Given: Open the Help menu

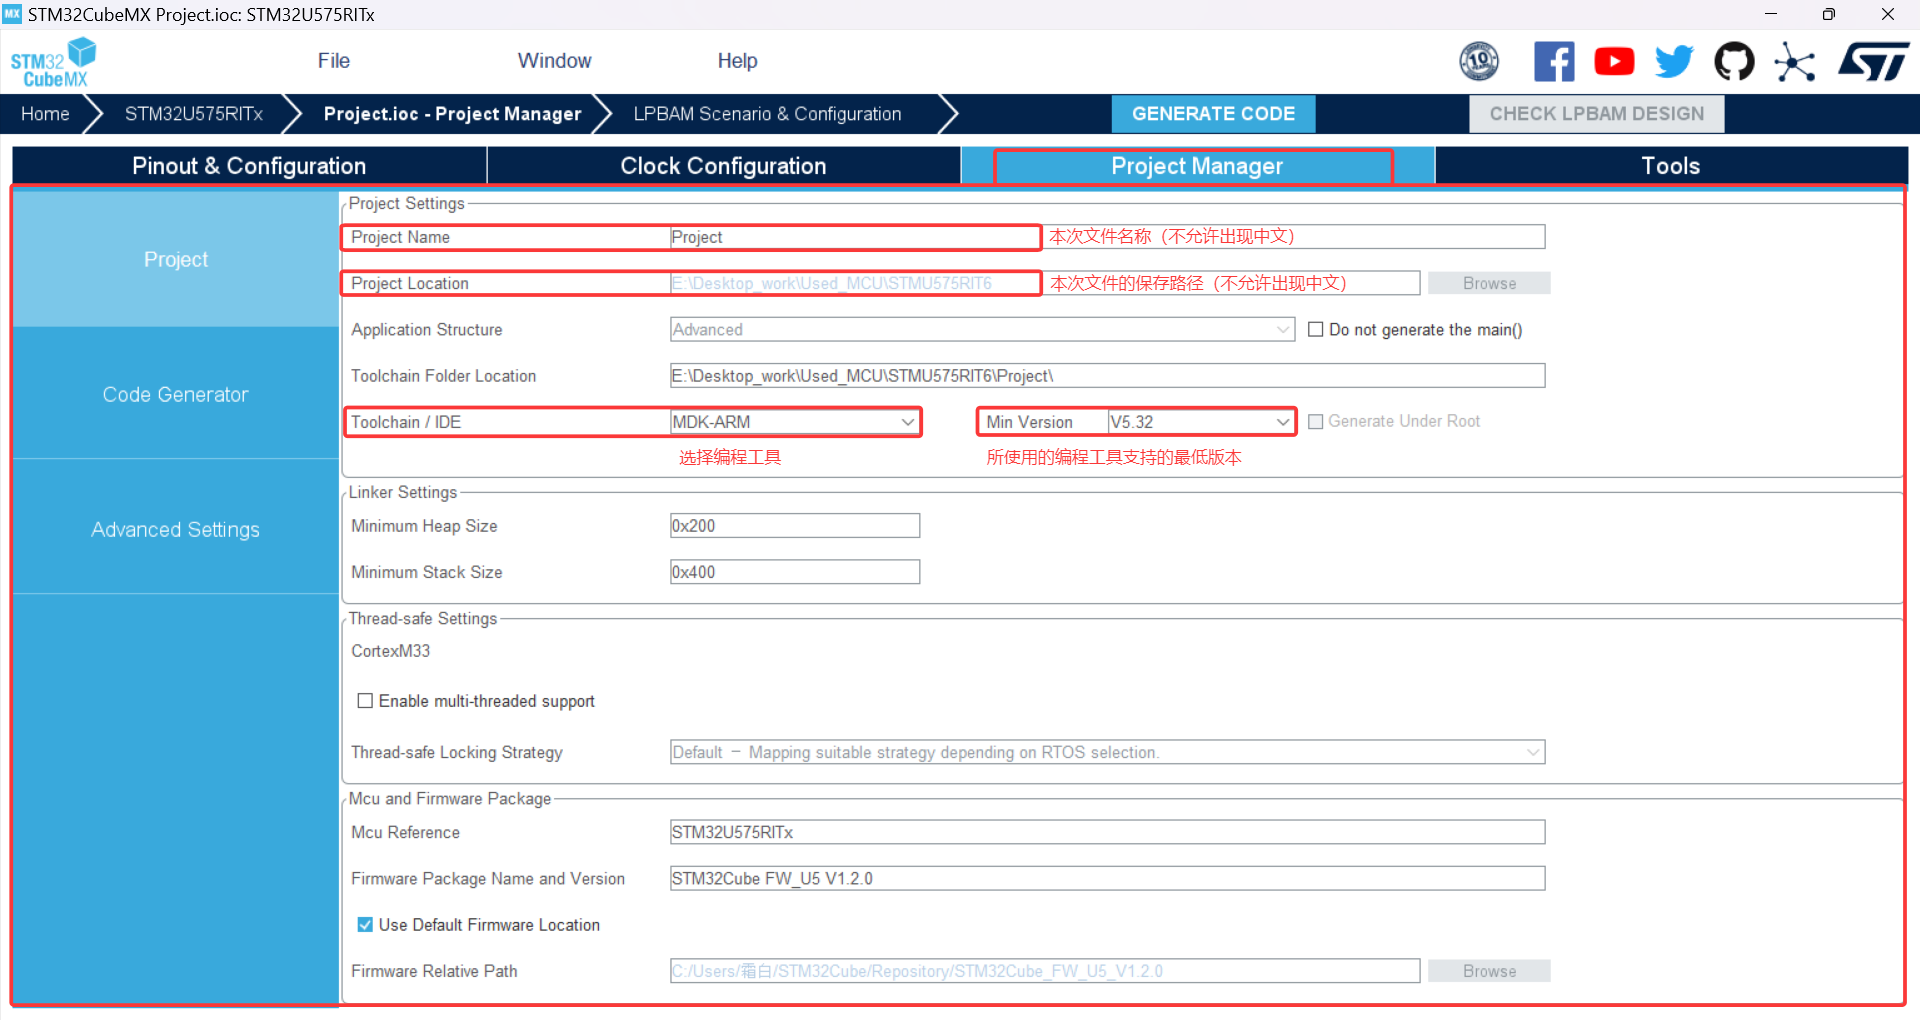Looking at the screenshot, I should click(x=738, y=61).
